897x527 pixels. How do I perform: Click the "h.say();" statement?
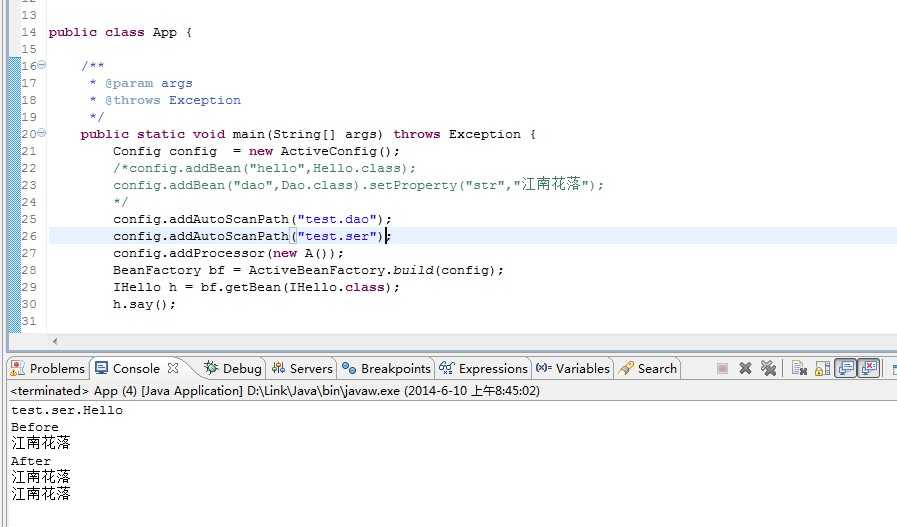144,304
